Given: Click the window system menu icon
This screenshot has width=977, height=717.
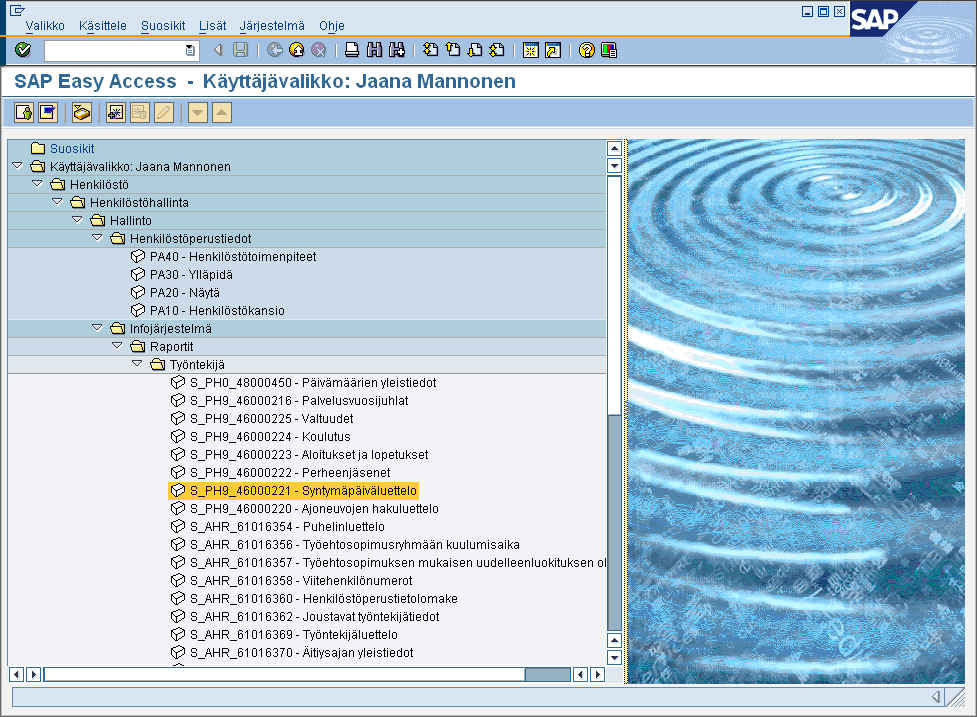Looking at the screenshot, I should (x=17, y=10).
